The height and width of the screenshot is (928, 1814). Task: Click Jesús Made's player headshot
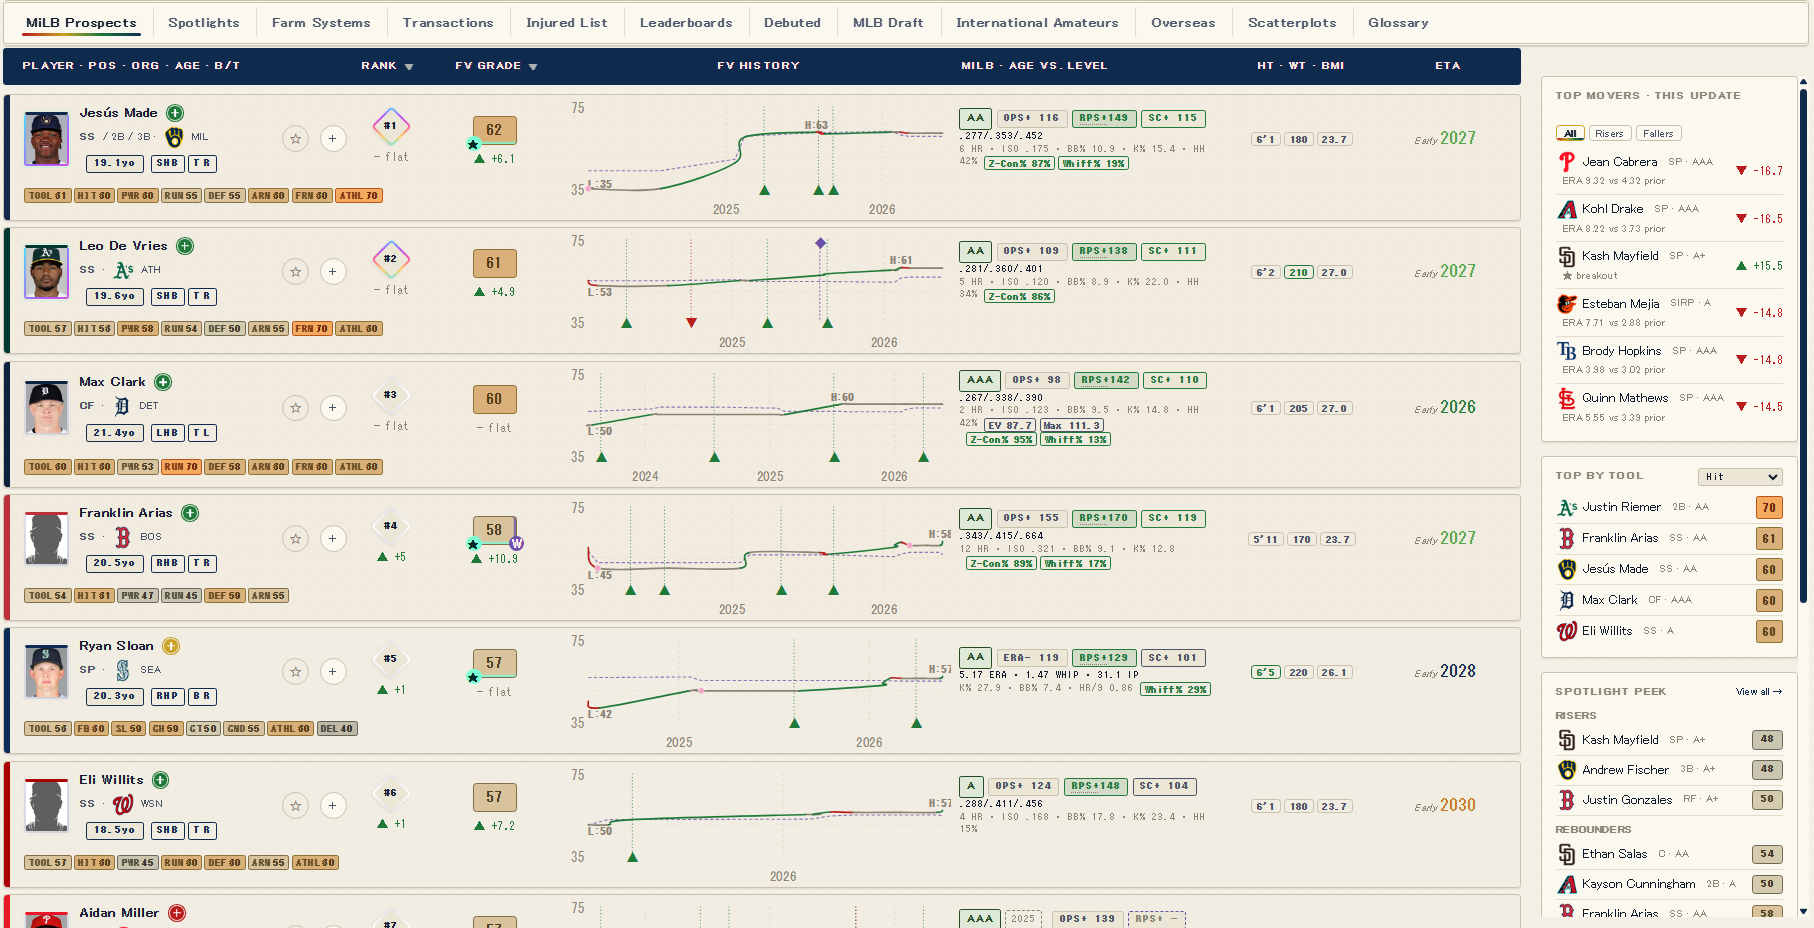pyautogui.click(x=46, y=139)
